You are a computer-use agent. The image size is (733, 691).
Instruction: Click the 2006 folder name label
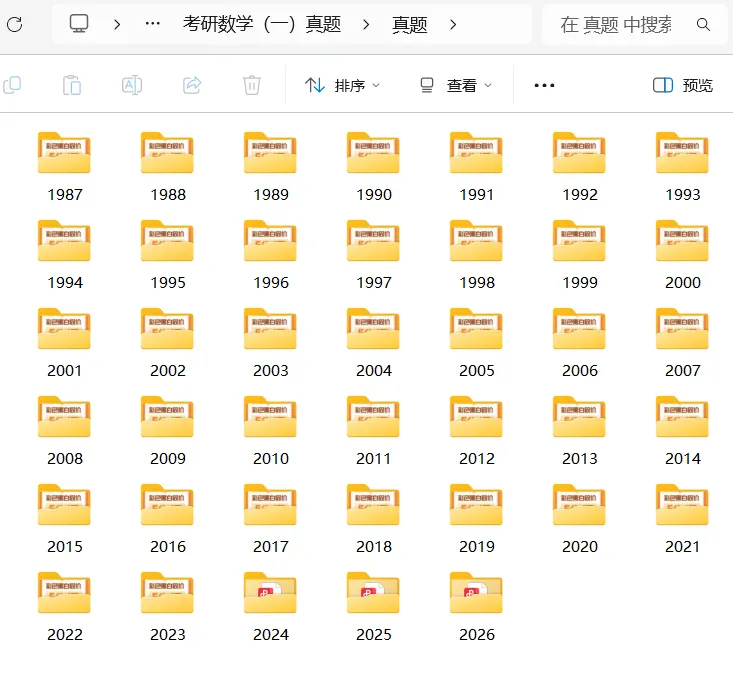coord(580,370)
